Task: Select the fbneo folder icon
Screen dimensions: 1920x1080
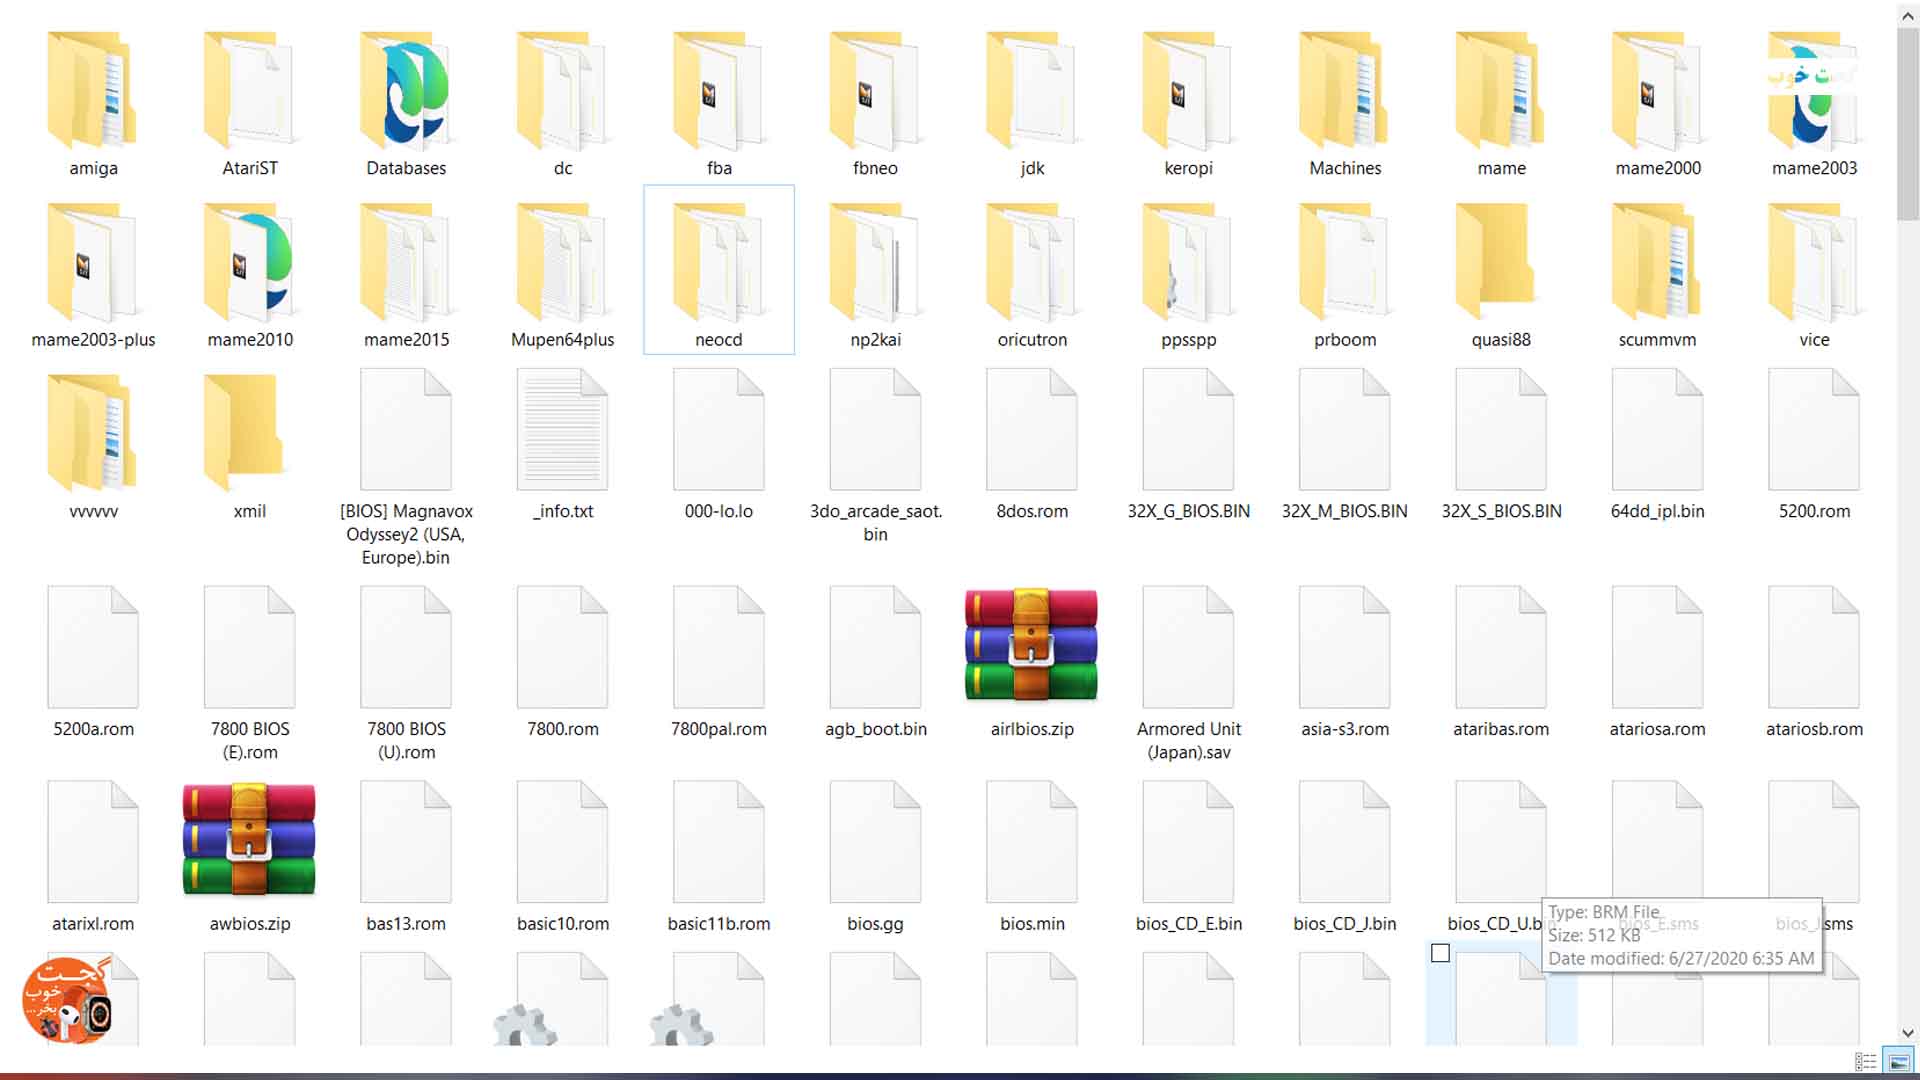Action: (x=875, y=90)
